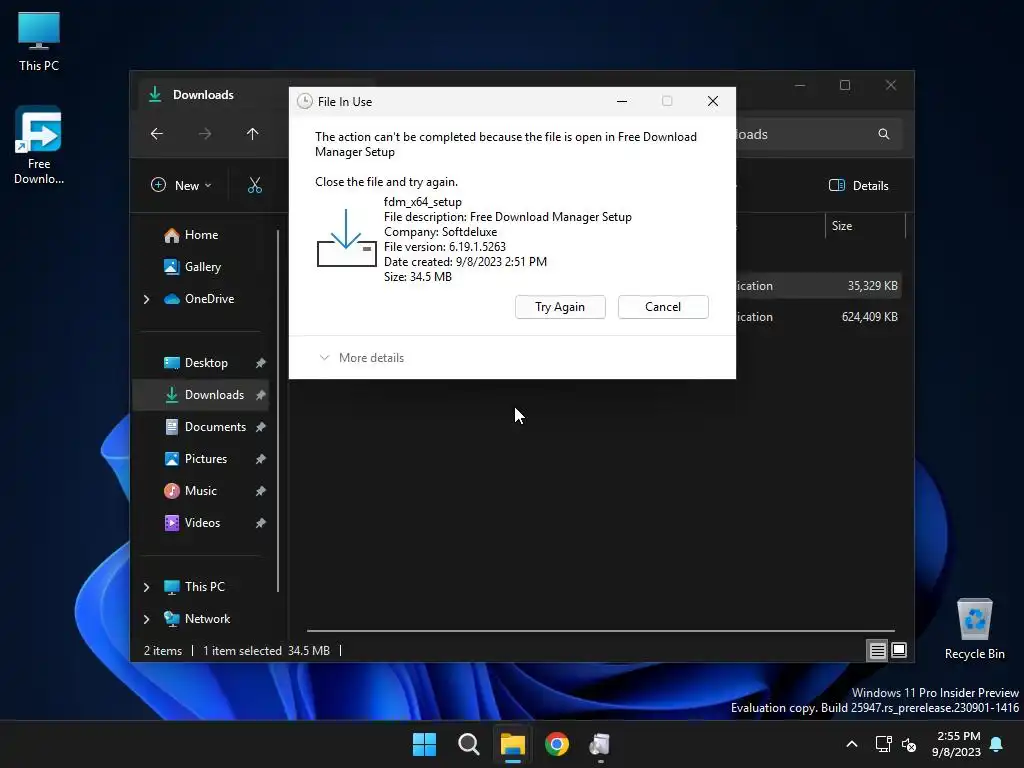Go back in File Explorer
This screenshot has height=768, width=1024.
pos(157,134)
